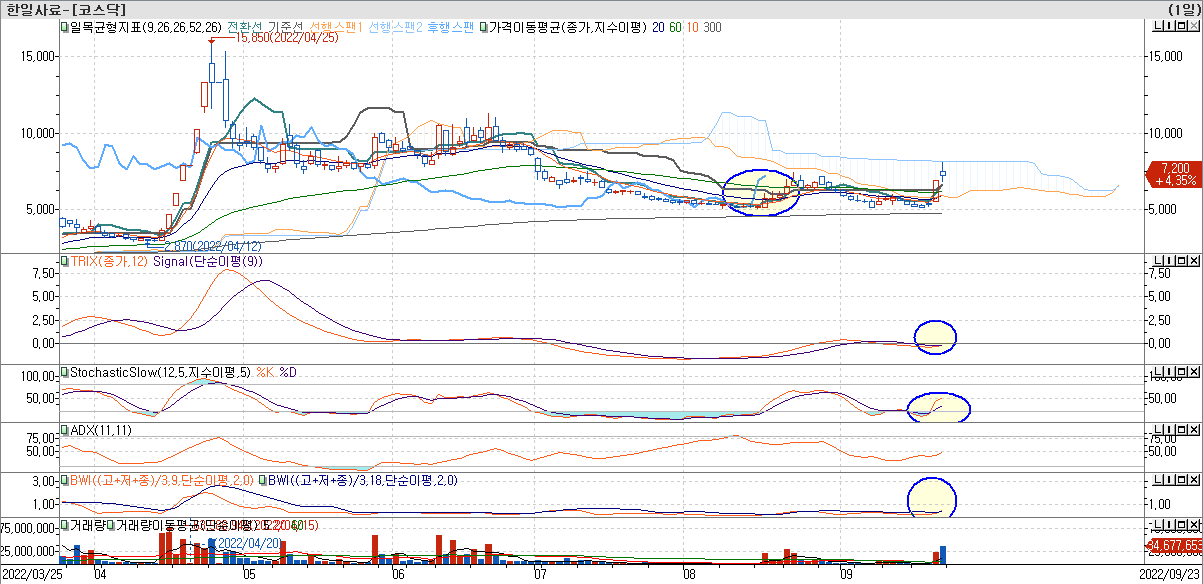Viewport: 1203px width, 584px height.
Task: Maximize the StochasticSlow panel with its square icon
Action: (x=1181, y=372)
